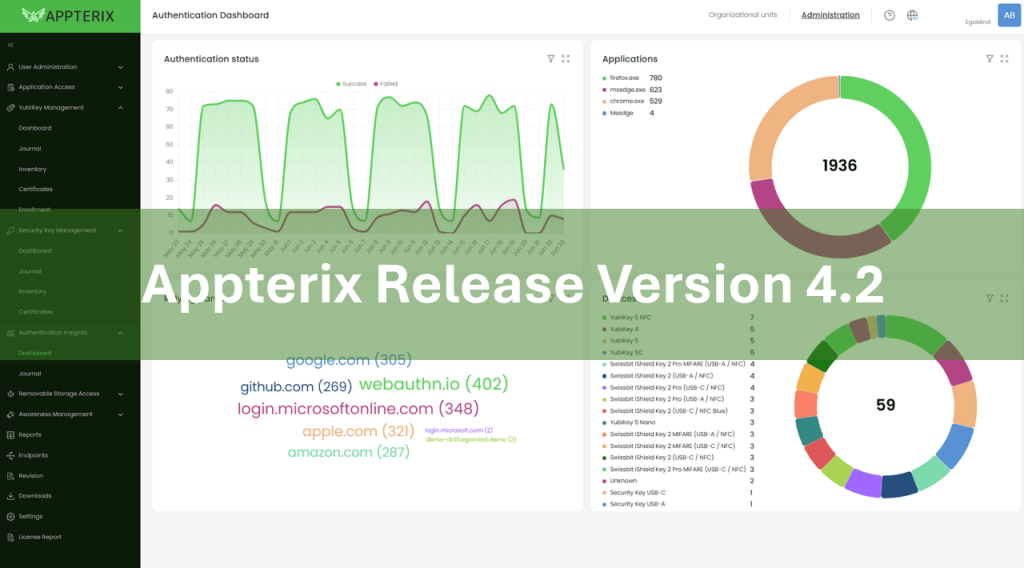Collapse YubiKey Management chevron

click(x=120, y=108)
